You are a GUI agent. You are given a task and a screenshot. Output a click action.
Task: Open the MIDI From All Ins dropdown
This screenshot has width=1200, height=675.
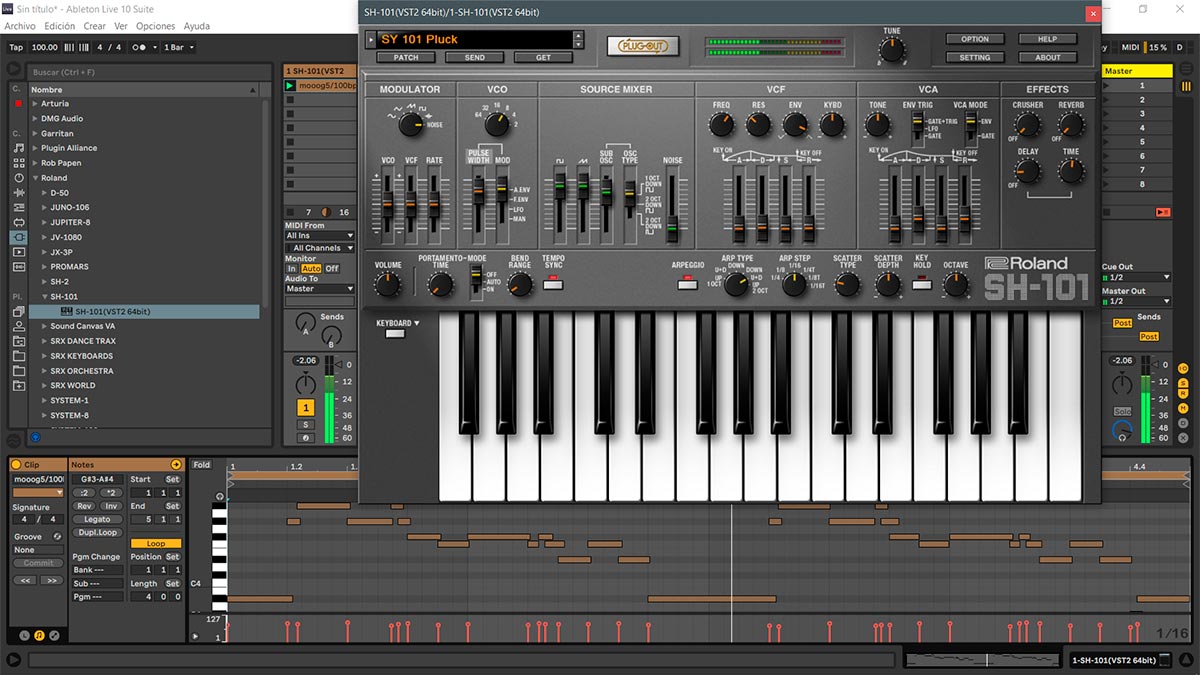pyautogui.click(x=320, y=236)
